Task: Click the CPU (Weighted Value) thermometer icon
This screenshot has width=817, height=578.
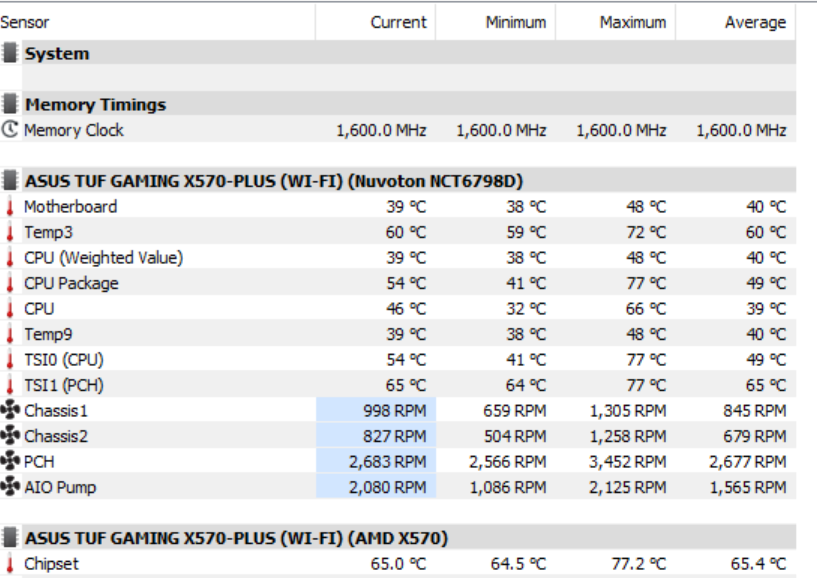Action: click(9, 258)
